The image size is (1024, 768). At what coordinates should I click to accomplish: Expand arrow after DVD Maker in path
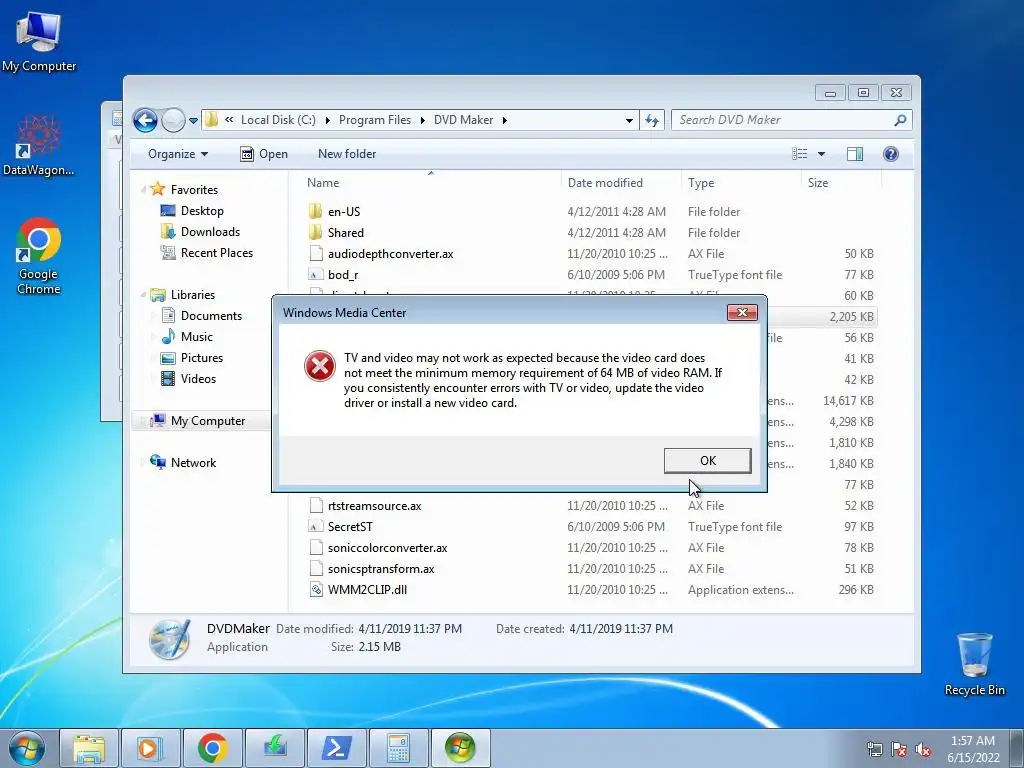[x=505, y=120]
